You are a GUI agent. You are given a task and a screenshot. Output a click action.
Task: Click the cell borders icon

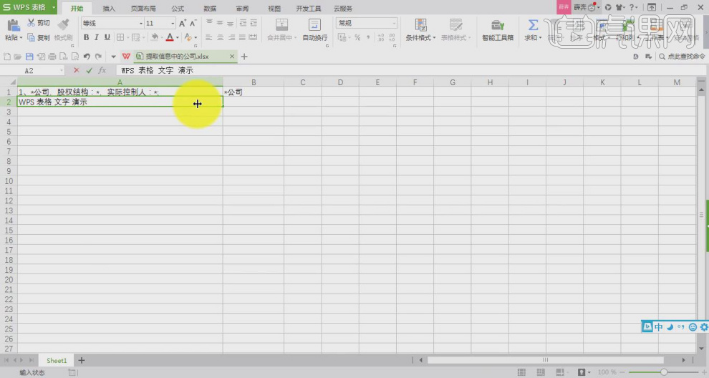(120, 37)
